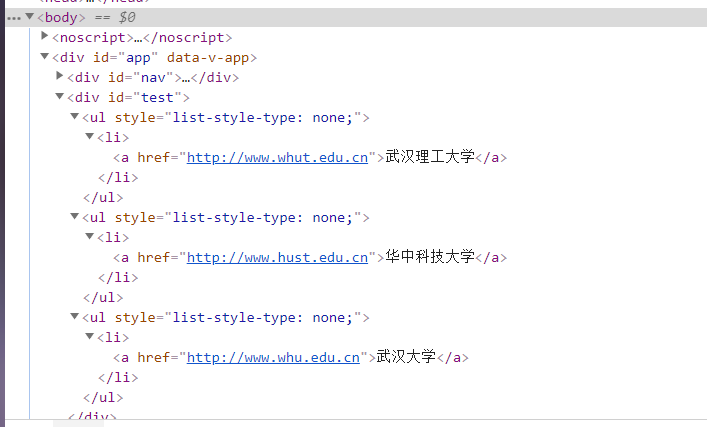
Task: Click the "nav" id value
Action: point(153,78)
